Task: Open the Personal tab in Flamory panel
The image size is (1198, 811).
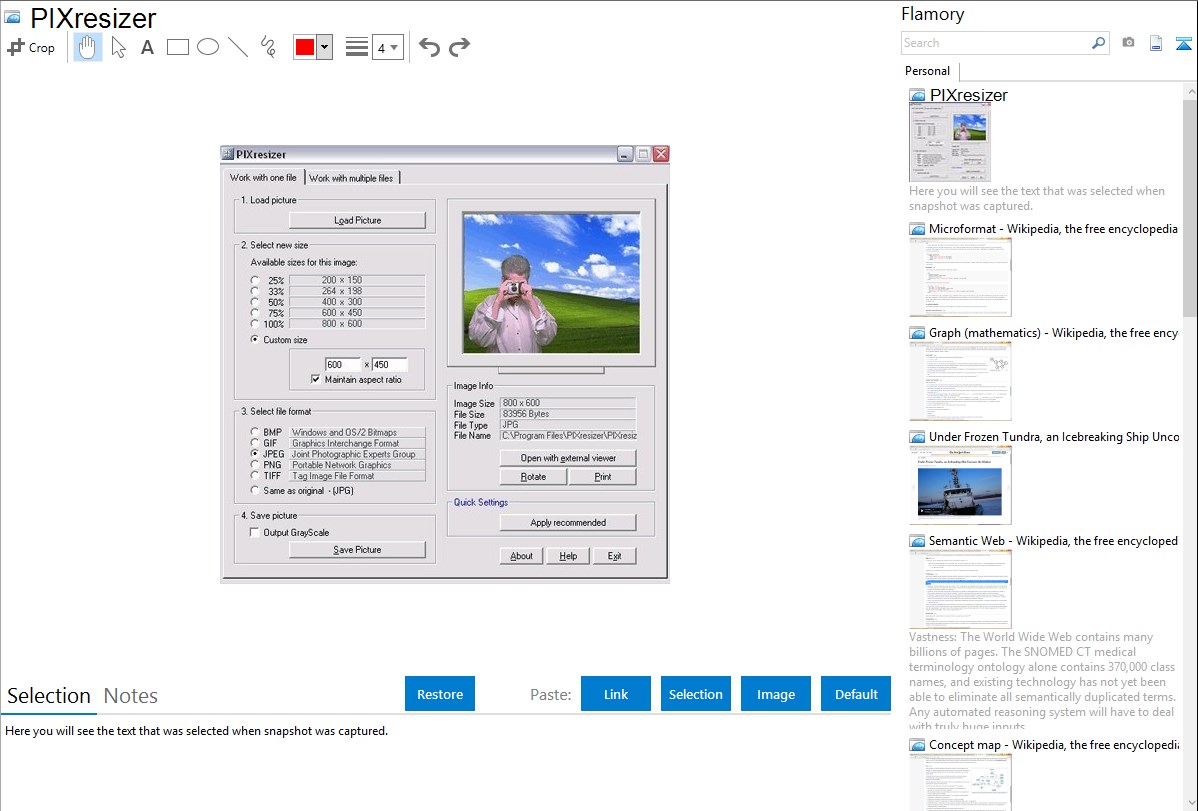Action: pyautogui.click(x=928, y=71)
